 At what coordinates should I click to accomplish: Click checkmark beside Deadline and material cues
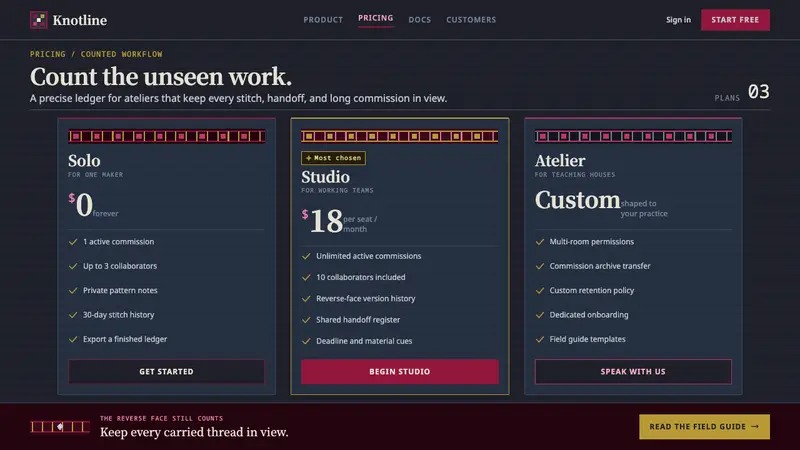coord(306,341)
